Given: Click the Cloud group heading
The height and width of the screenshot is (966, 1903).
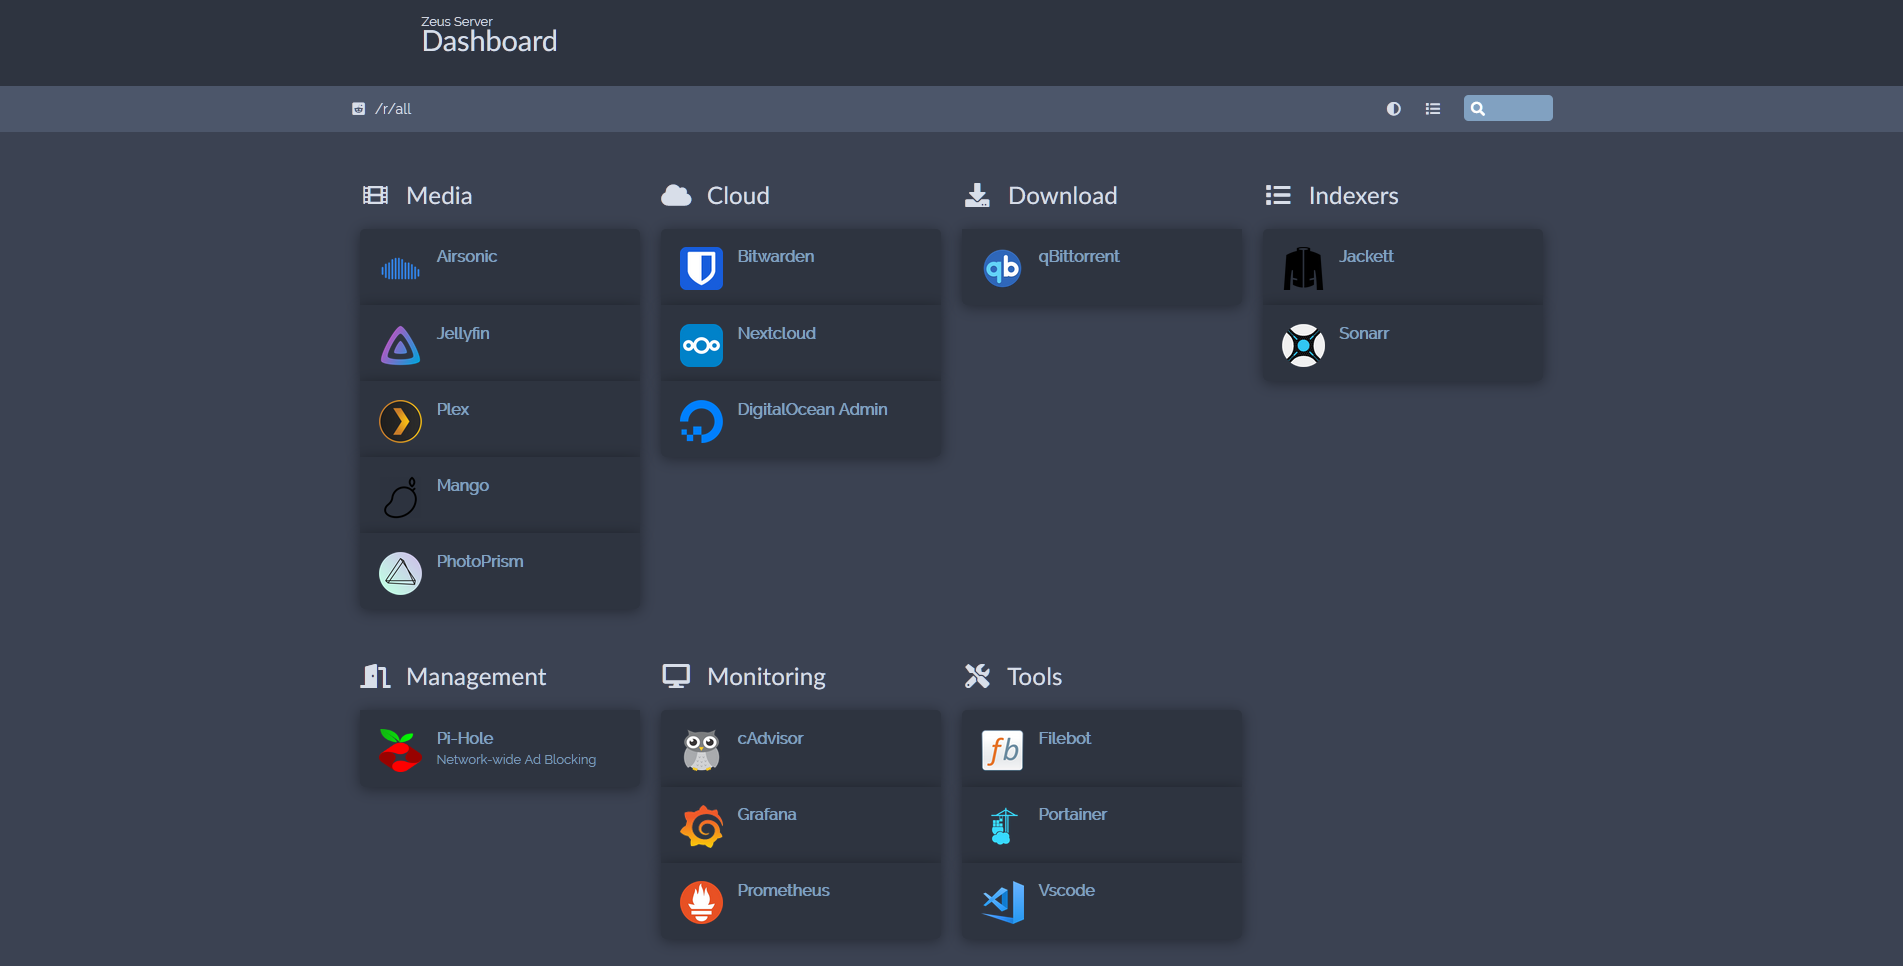Looking at the screenshot, I should pyautogui.click(x=738, y=196).
